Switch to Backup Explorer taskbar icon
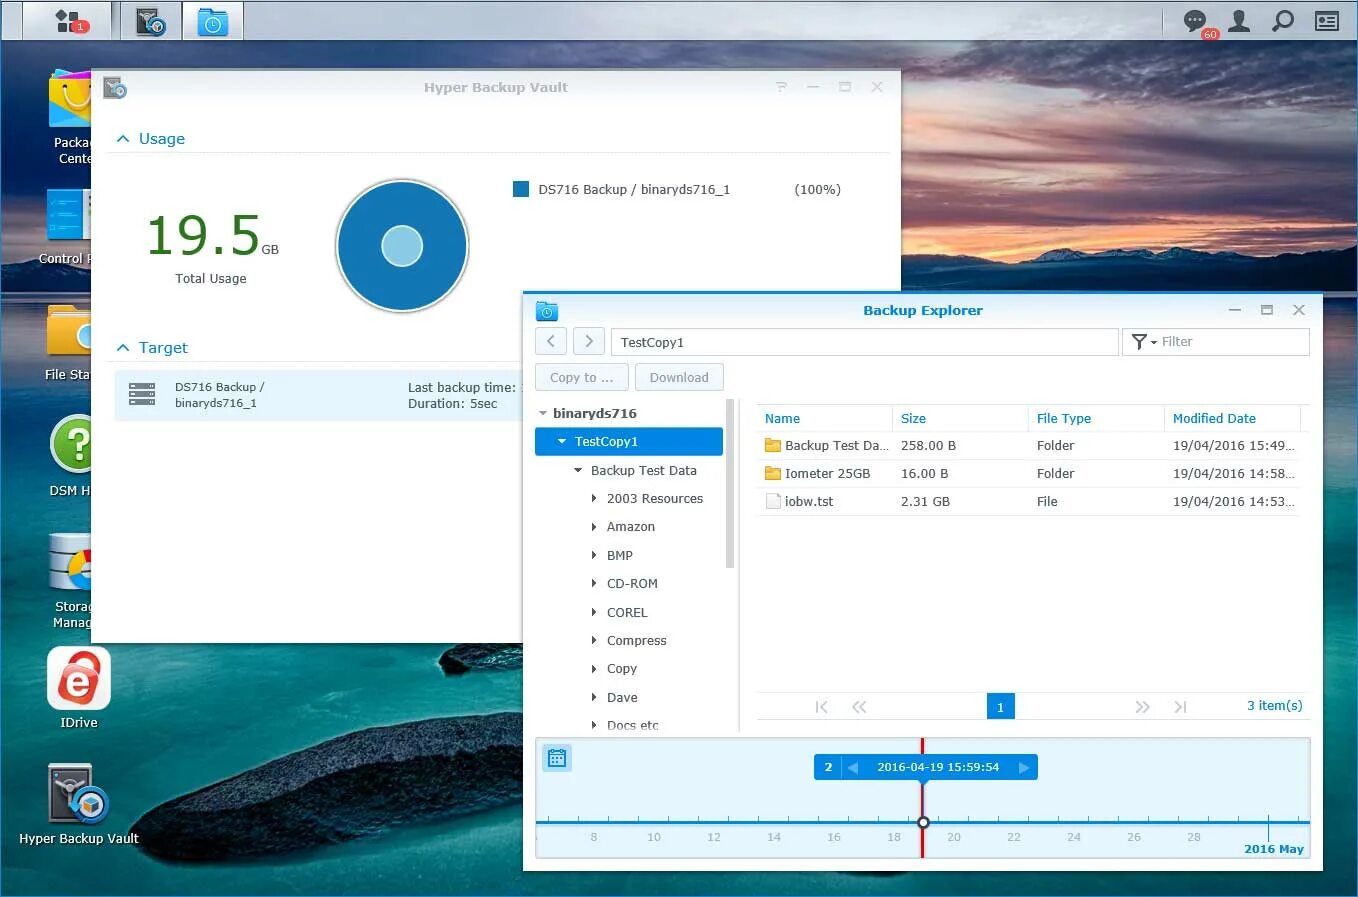Viewport: 1358px width, 897px height. click(x=212, y=20)
